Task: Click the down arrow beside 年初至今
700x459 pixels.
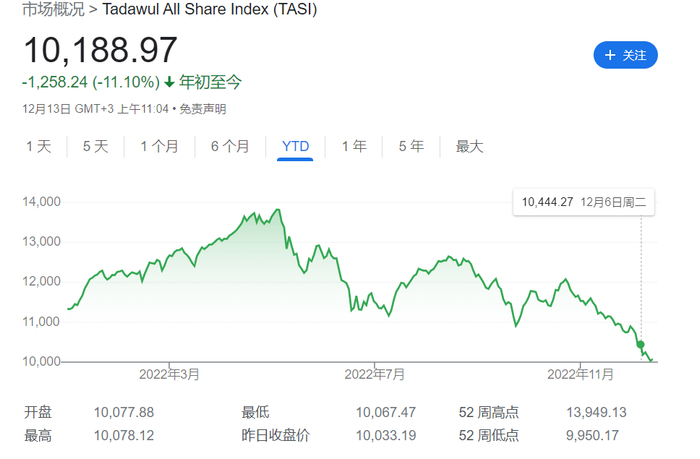Action: click(169, 82)
